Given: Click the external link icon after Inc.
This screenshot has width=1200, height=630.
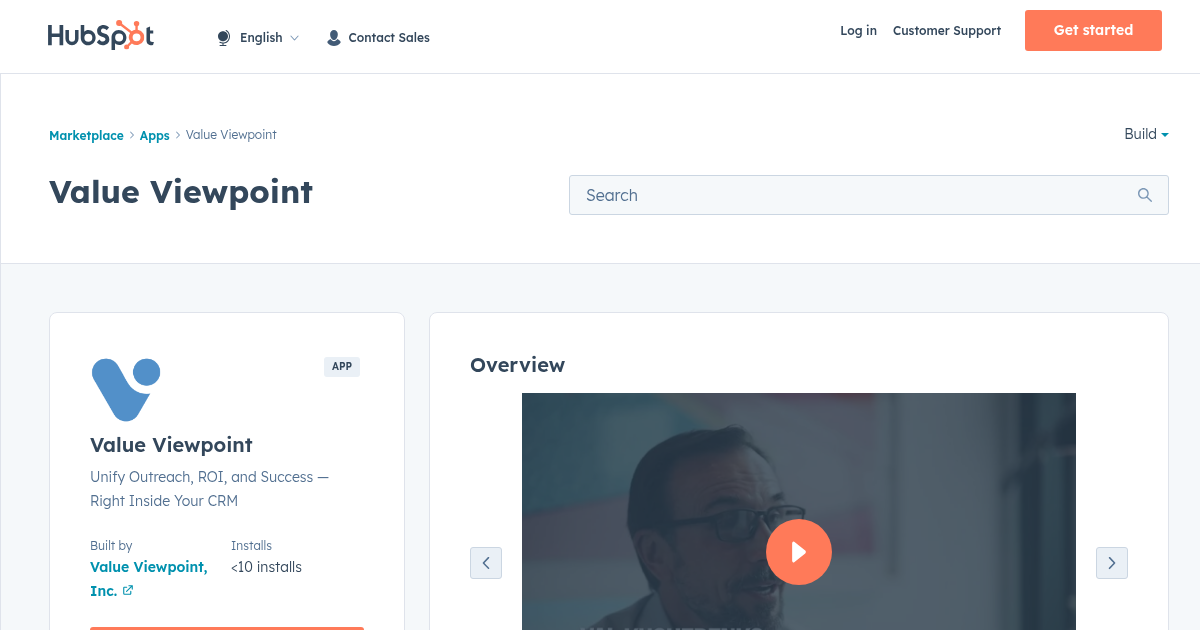Looking at the screenshot, I should [128, 591].
